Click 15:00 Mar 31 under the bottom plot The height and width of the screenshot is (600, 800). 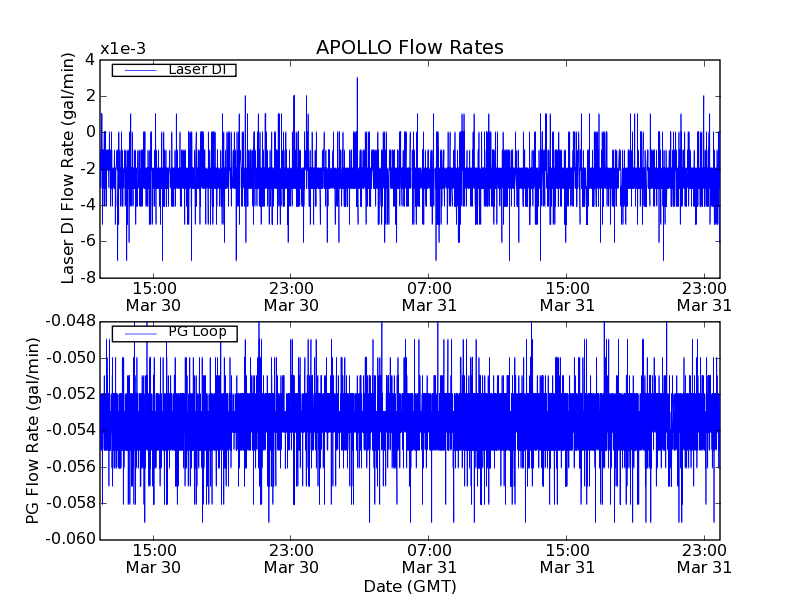point(567,558)
